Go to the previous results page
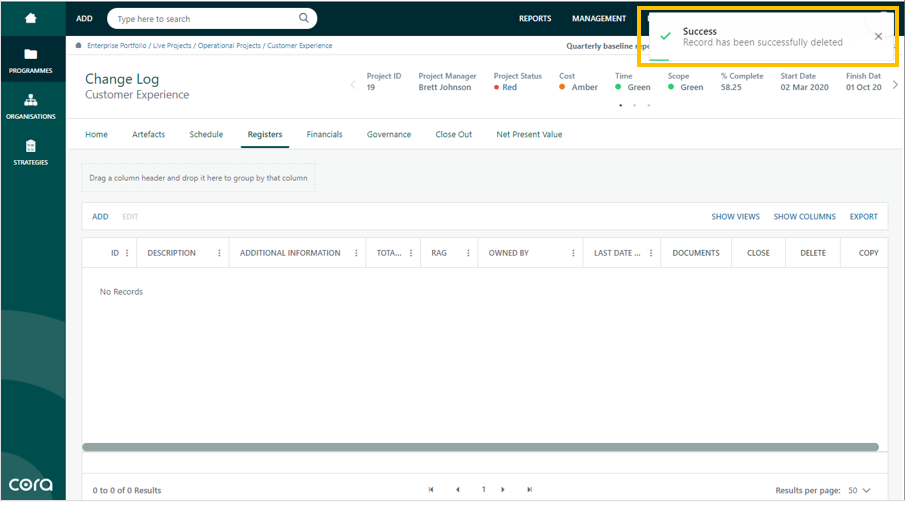The image size is (905, 505). coord(458,489)
